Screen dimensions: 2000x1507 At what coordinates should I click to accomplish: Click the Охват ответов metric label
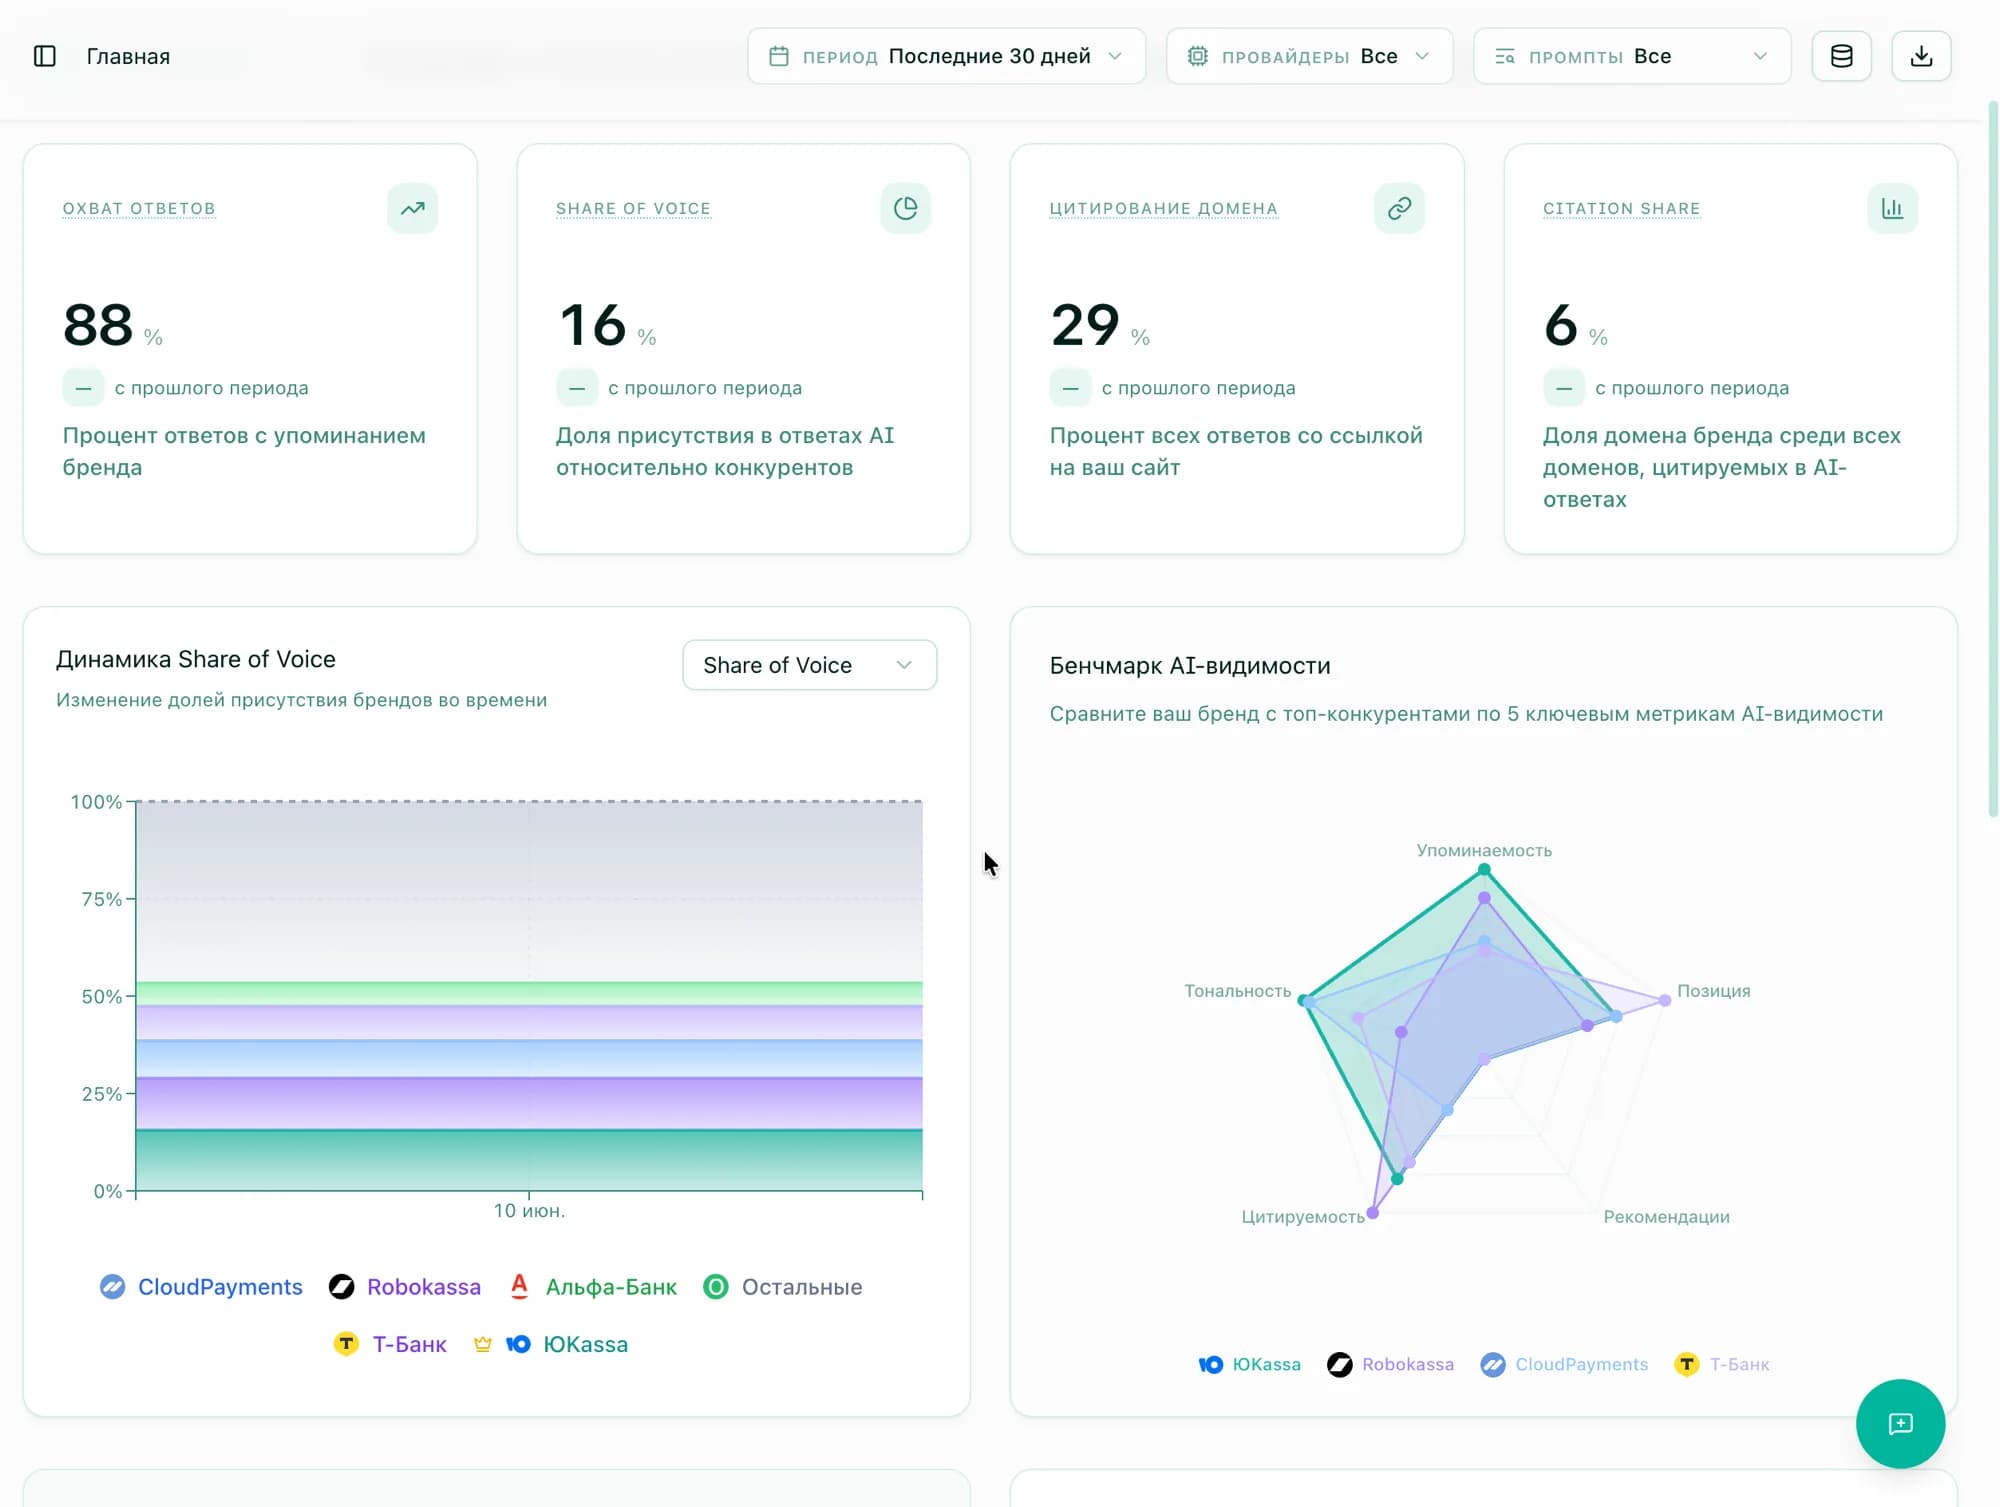(x=139, y=208)
